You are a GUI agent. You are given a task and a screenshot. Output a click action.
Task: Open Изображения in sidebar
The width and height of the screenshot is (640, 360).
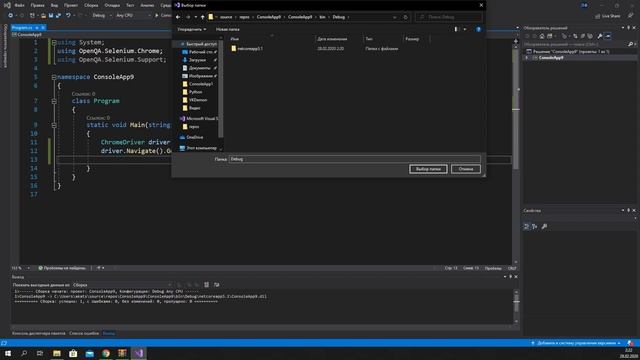pos(199,76)
